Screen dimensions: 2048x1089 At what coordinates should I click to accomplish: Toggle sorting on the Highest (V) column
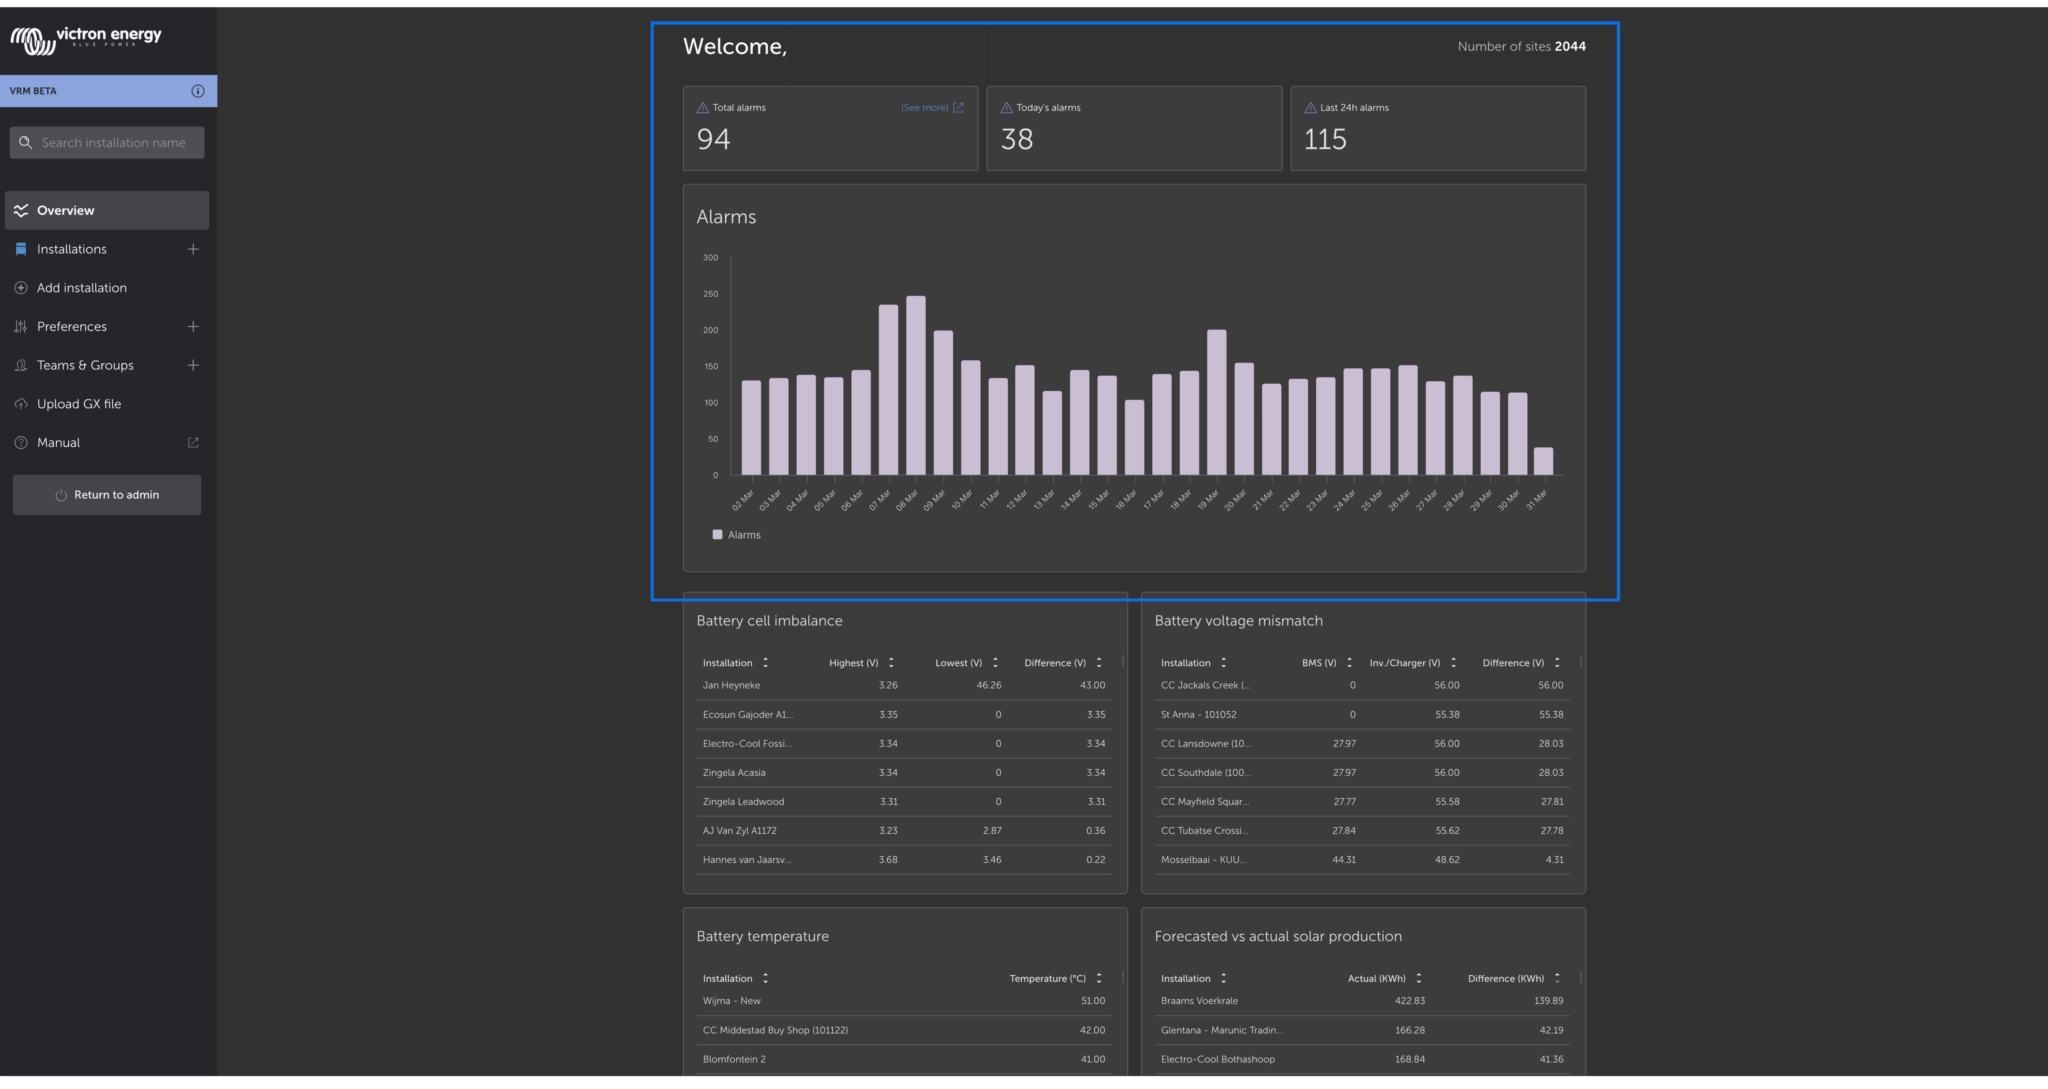click(x=891, y=662)
